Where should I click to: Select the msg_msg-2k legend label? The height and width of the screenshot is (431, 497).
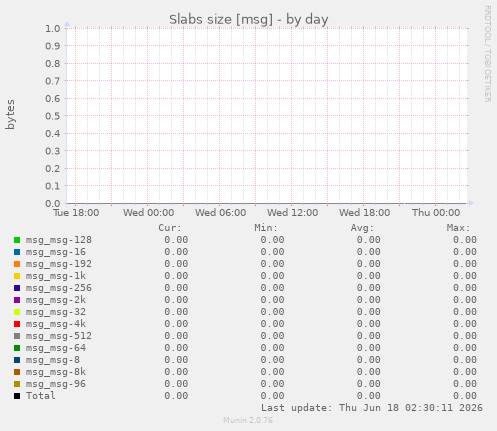coord(56,300)
